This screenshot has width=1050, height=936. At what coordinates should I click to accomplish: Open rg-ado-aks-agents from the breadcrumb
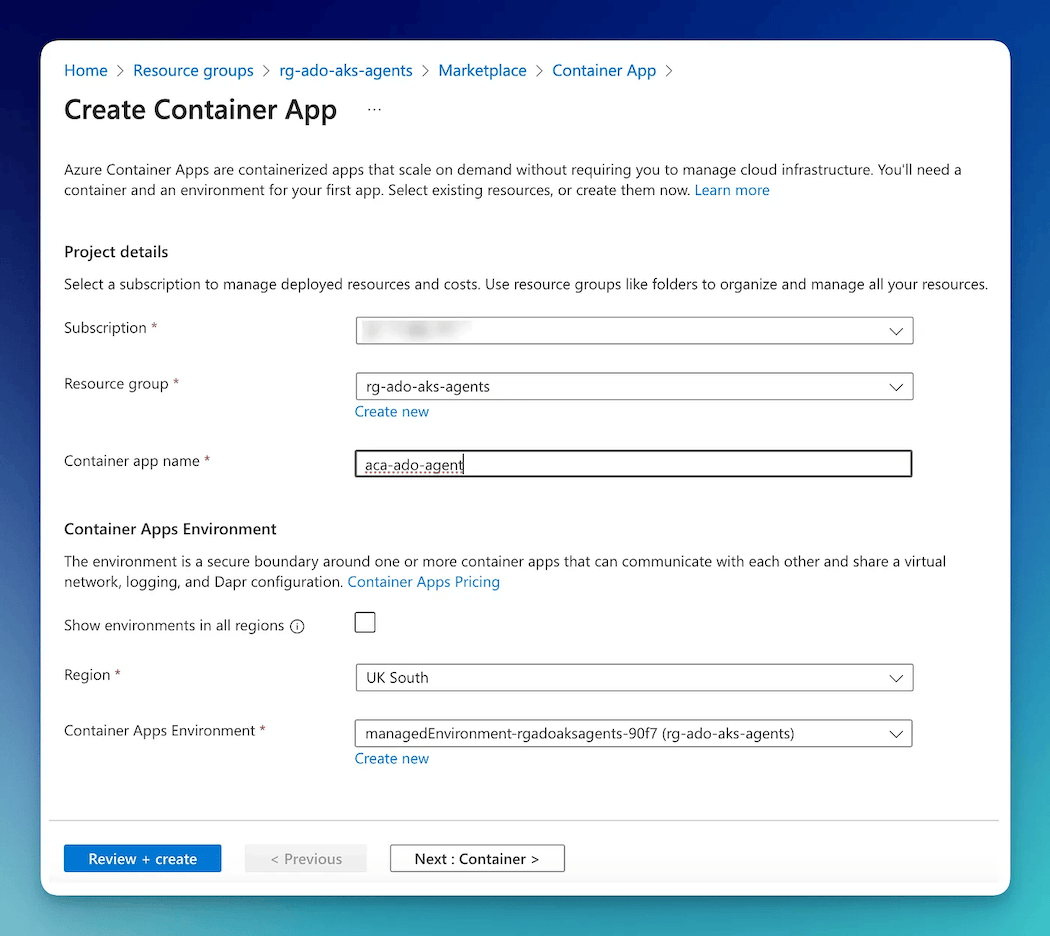pyautogui.click(x=346, y=70)
